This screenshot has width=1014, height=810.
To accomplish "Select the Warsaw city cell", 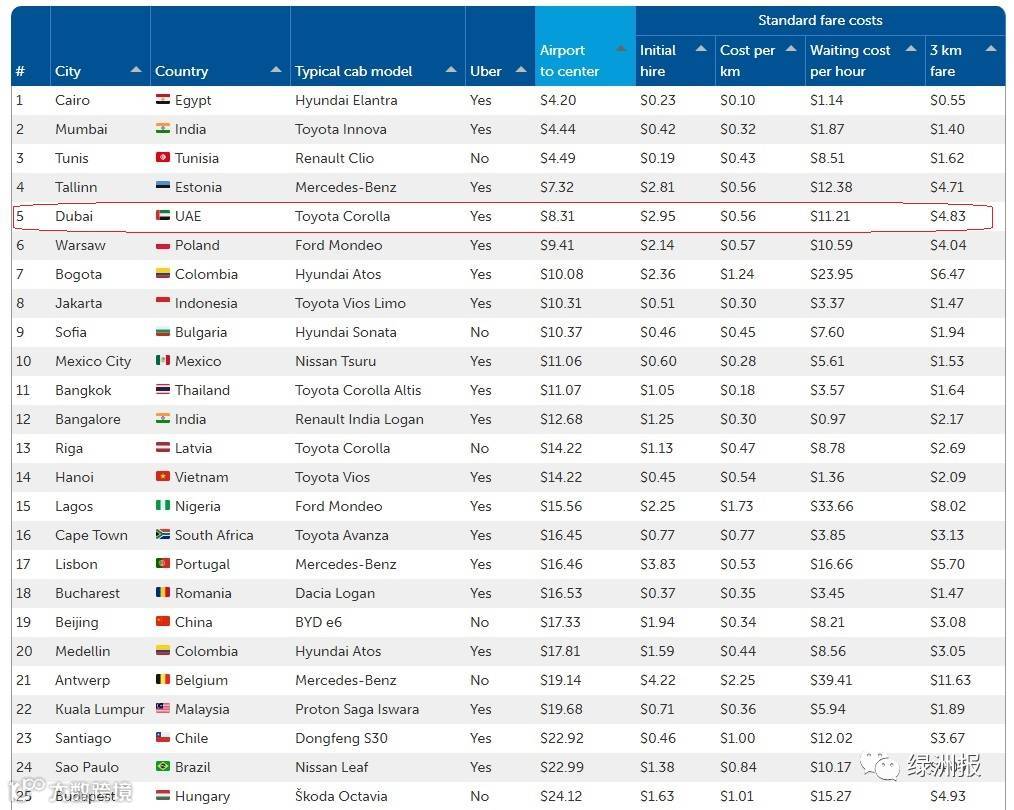I will pyautogui.click(x=80, y=245).
